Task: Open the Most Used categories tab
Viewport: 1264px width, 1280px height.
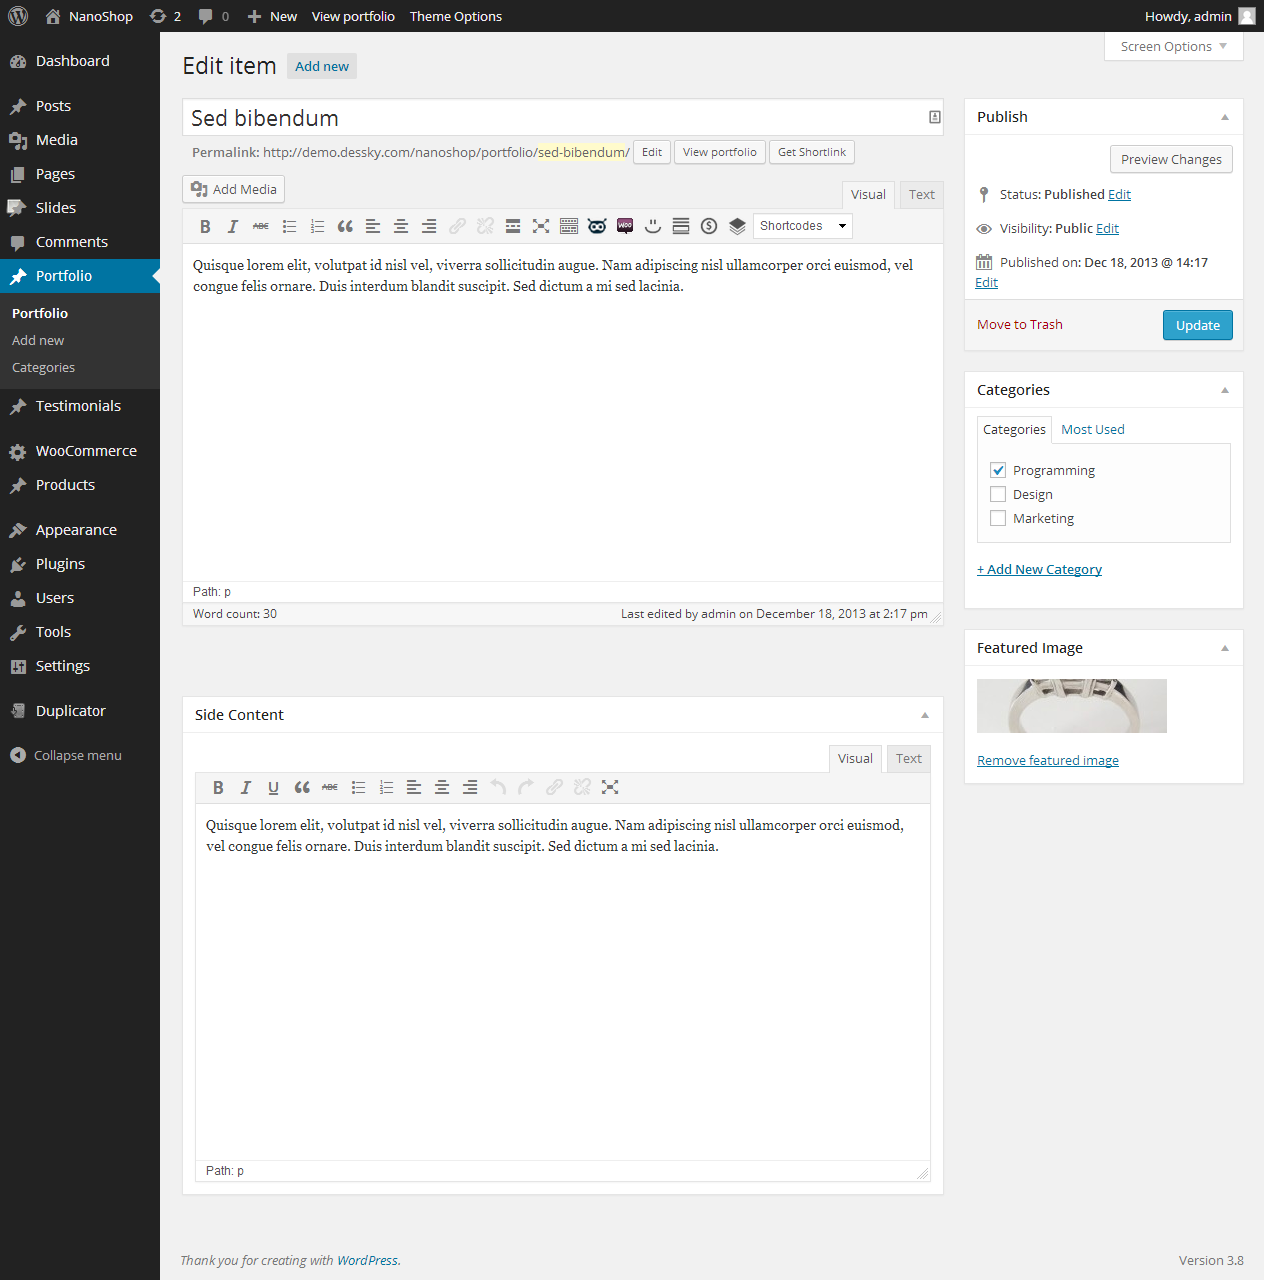Action: (x=1092, y=430)
